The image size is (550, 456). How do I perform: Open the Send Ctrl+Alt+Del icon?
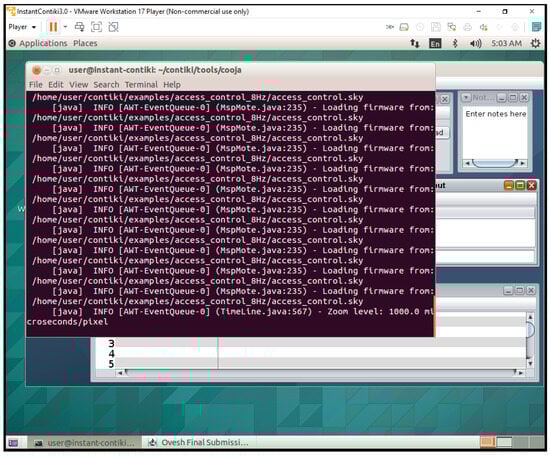tap(80, 27)
